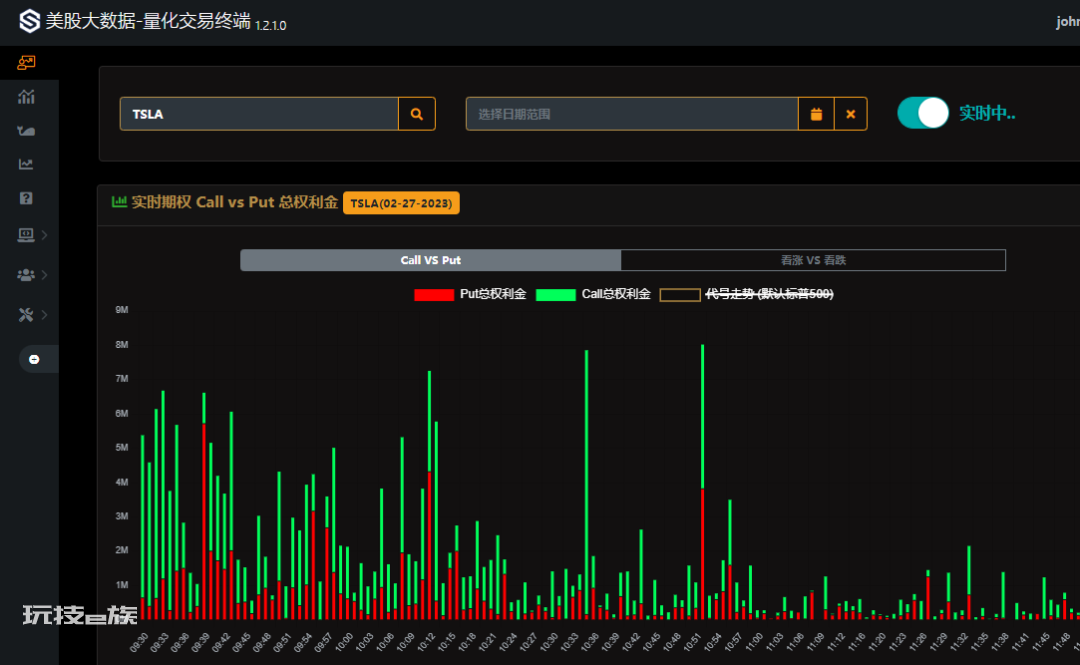The height and width of the screenshot is (665, 1080).
Task: Click the tall green bar at 10:36
Action: tap(586, 482)
